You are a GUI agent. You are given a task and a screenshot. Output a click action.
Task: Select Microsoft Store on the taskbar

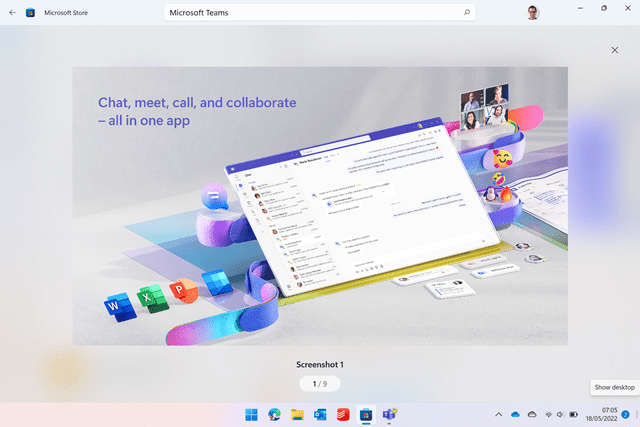(x=366, y=415)
